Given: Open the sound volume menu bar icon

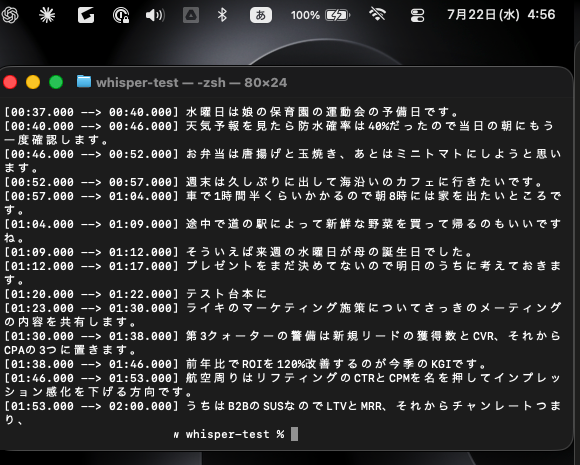Looking at the screenshot, I should [x=155, y=15].
